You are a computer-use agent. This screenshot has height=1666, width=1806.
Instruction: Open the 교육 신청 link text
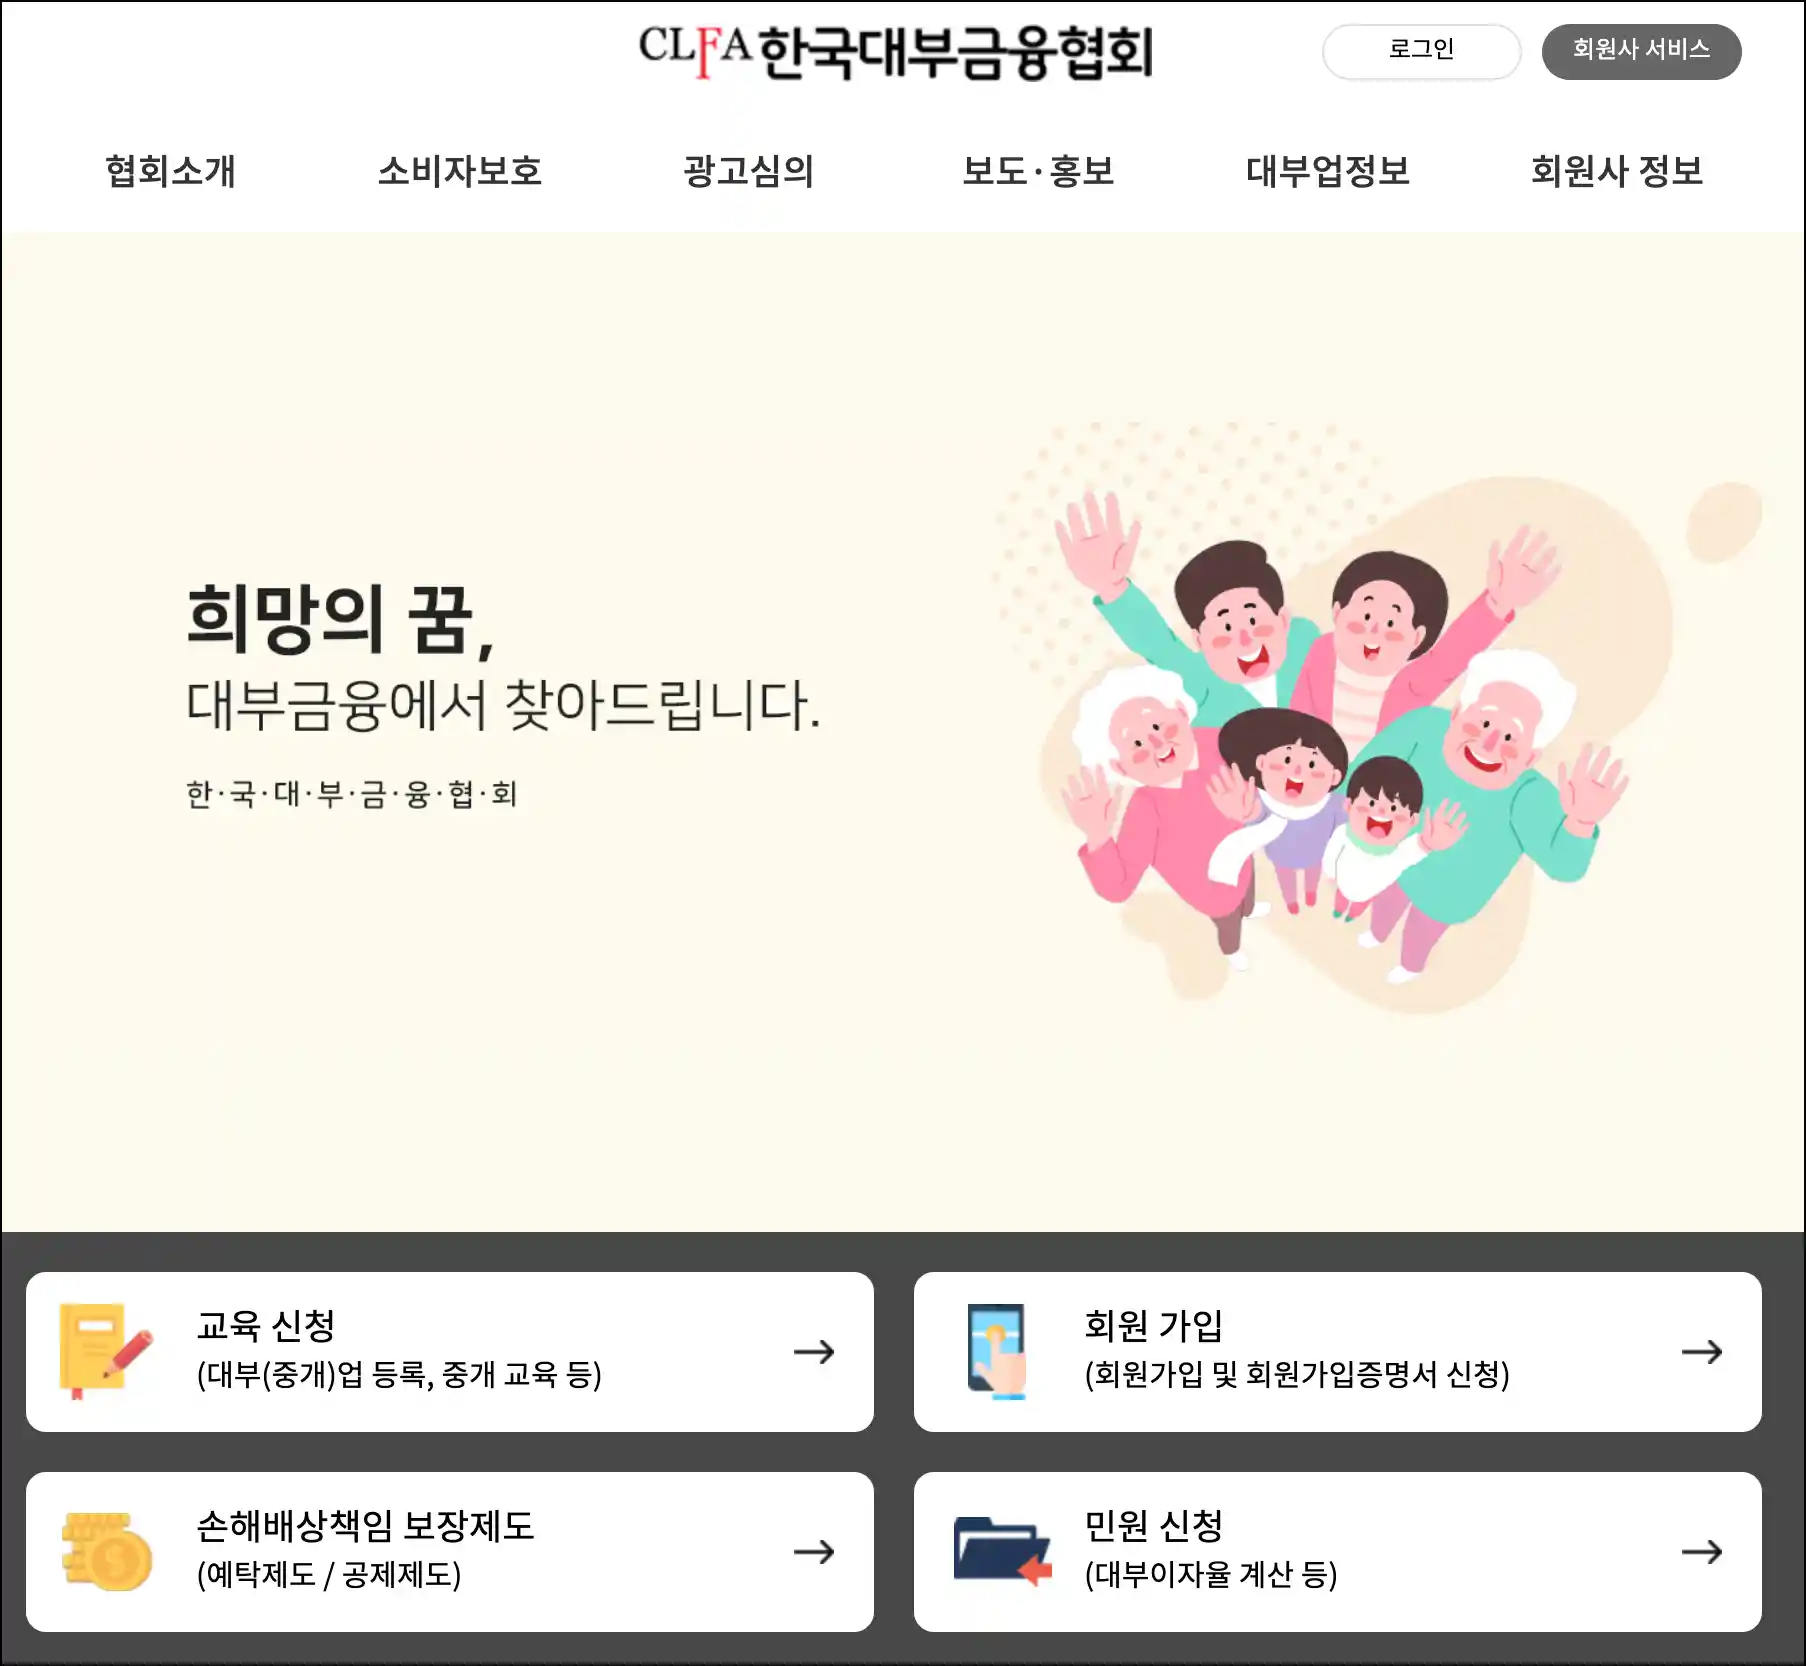(x=266, y=1326)
